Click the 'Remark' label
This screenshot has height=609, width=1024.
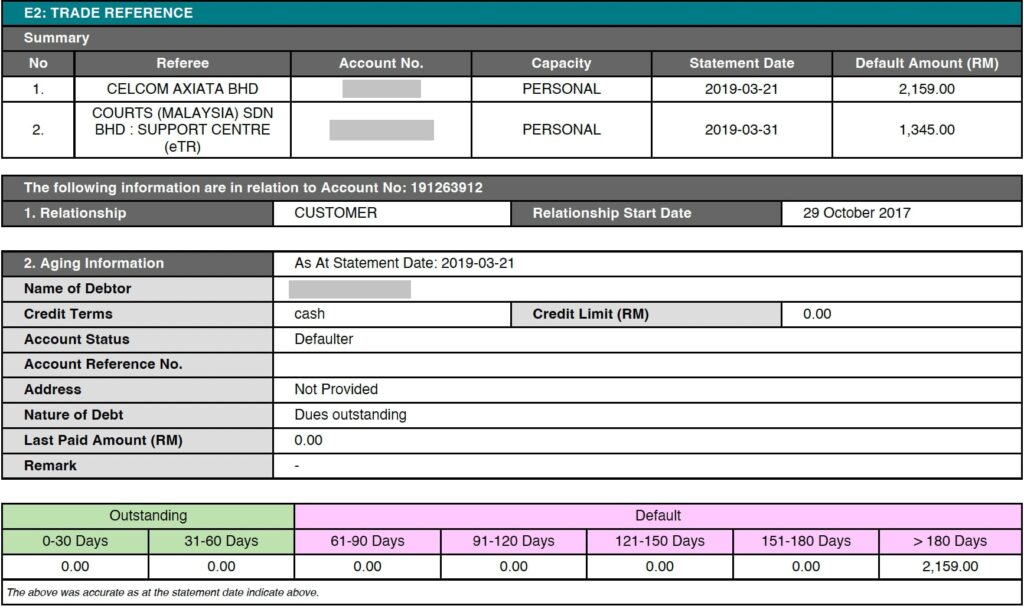click(50, 466)
